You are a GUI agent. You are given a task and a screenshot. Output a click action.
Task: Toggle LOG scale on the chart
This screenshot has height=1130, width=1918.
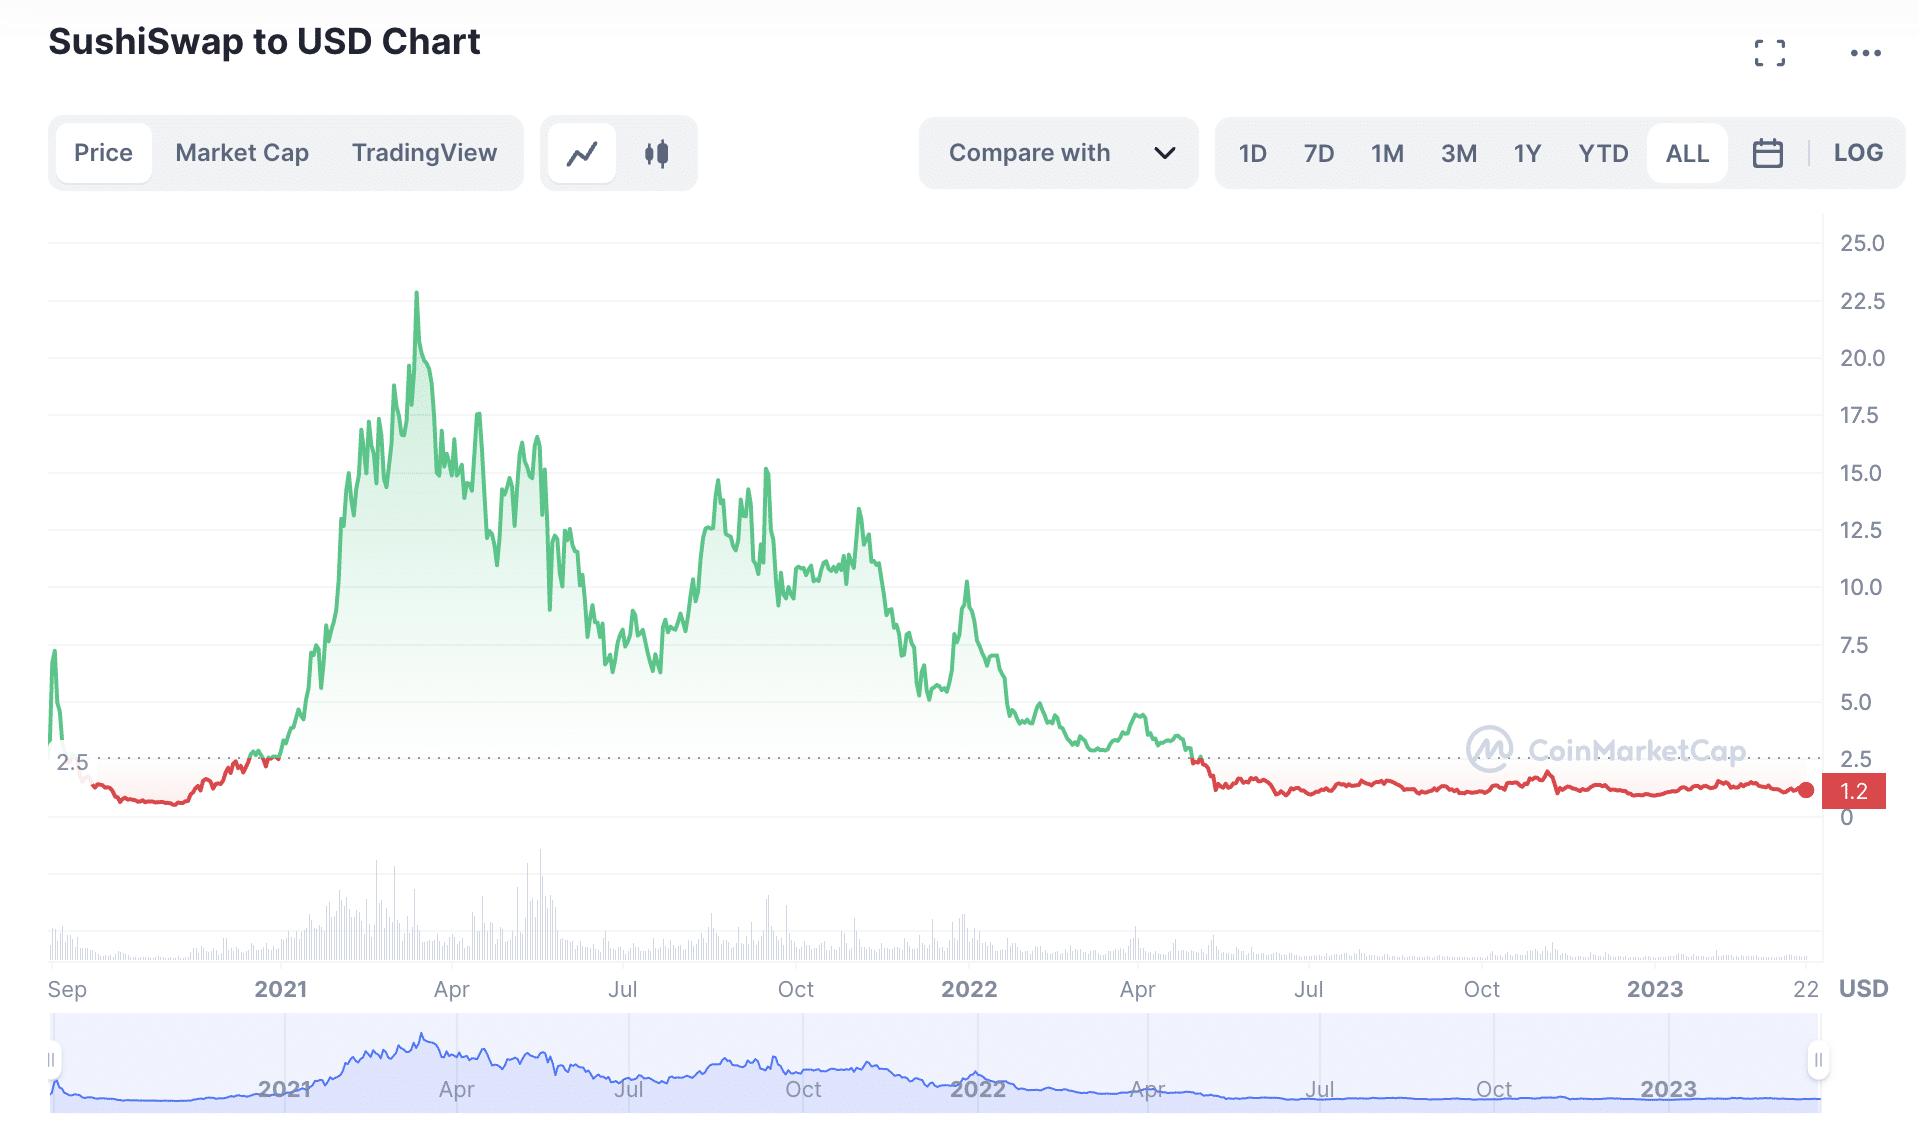coord(1858,153)
